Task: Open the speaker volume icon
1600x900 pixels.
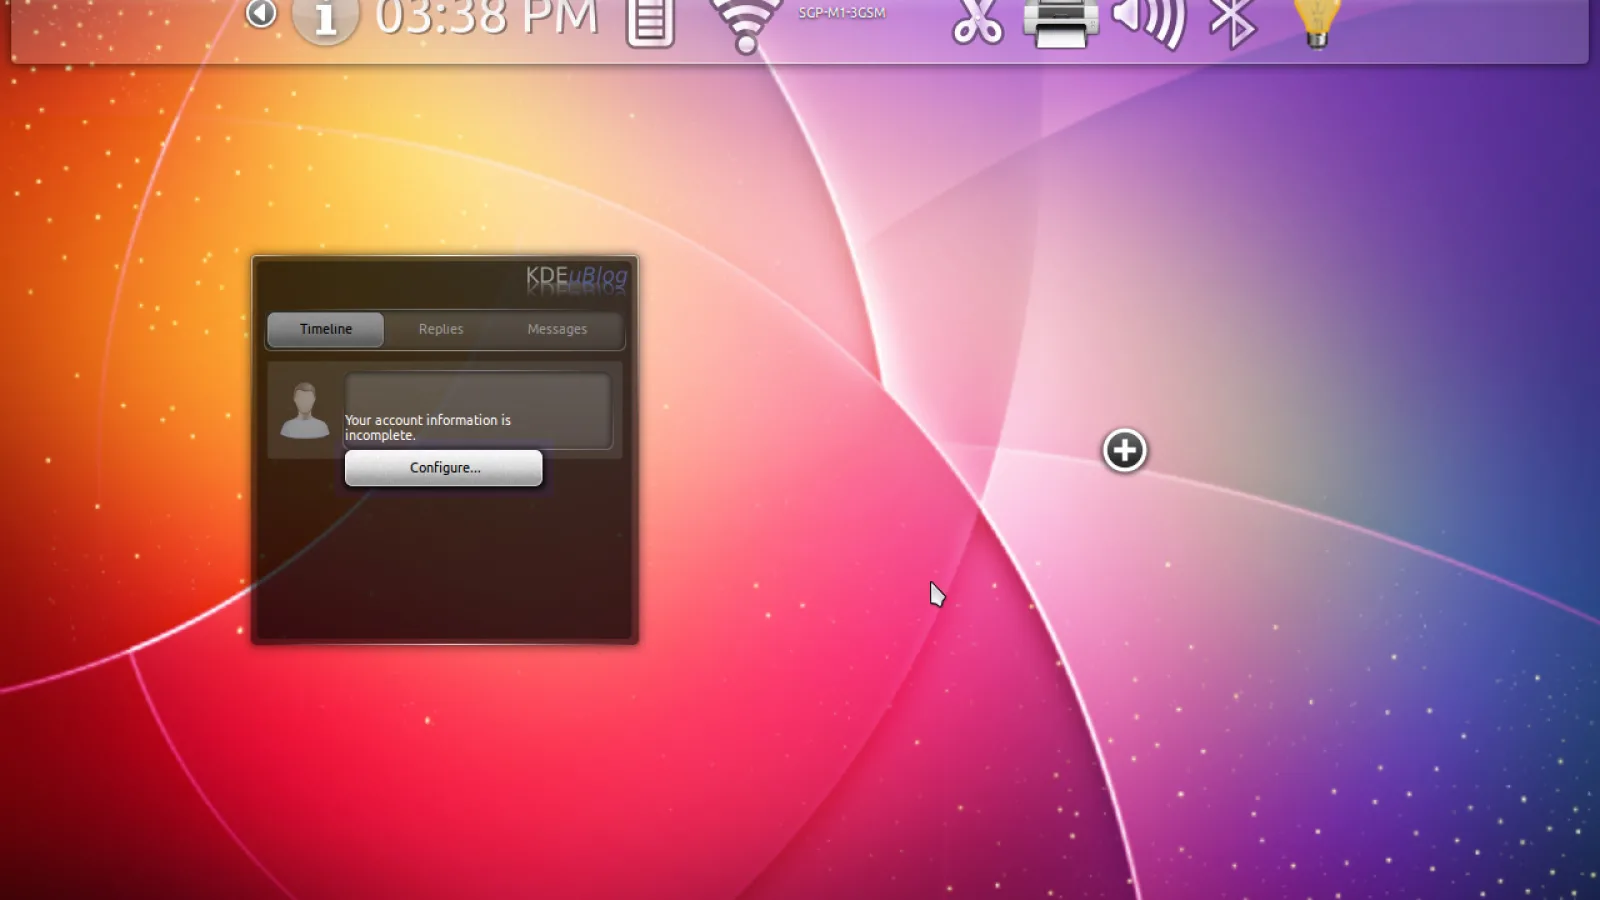Action: (x=1150, y=23)
